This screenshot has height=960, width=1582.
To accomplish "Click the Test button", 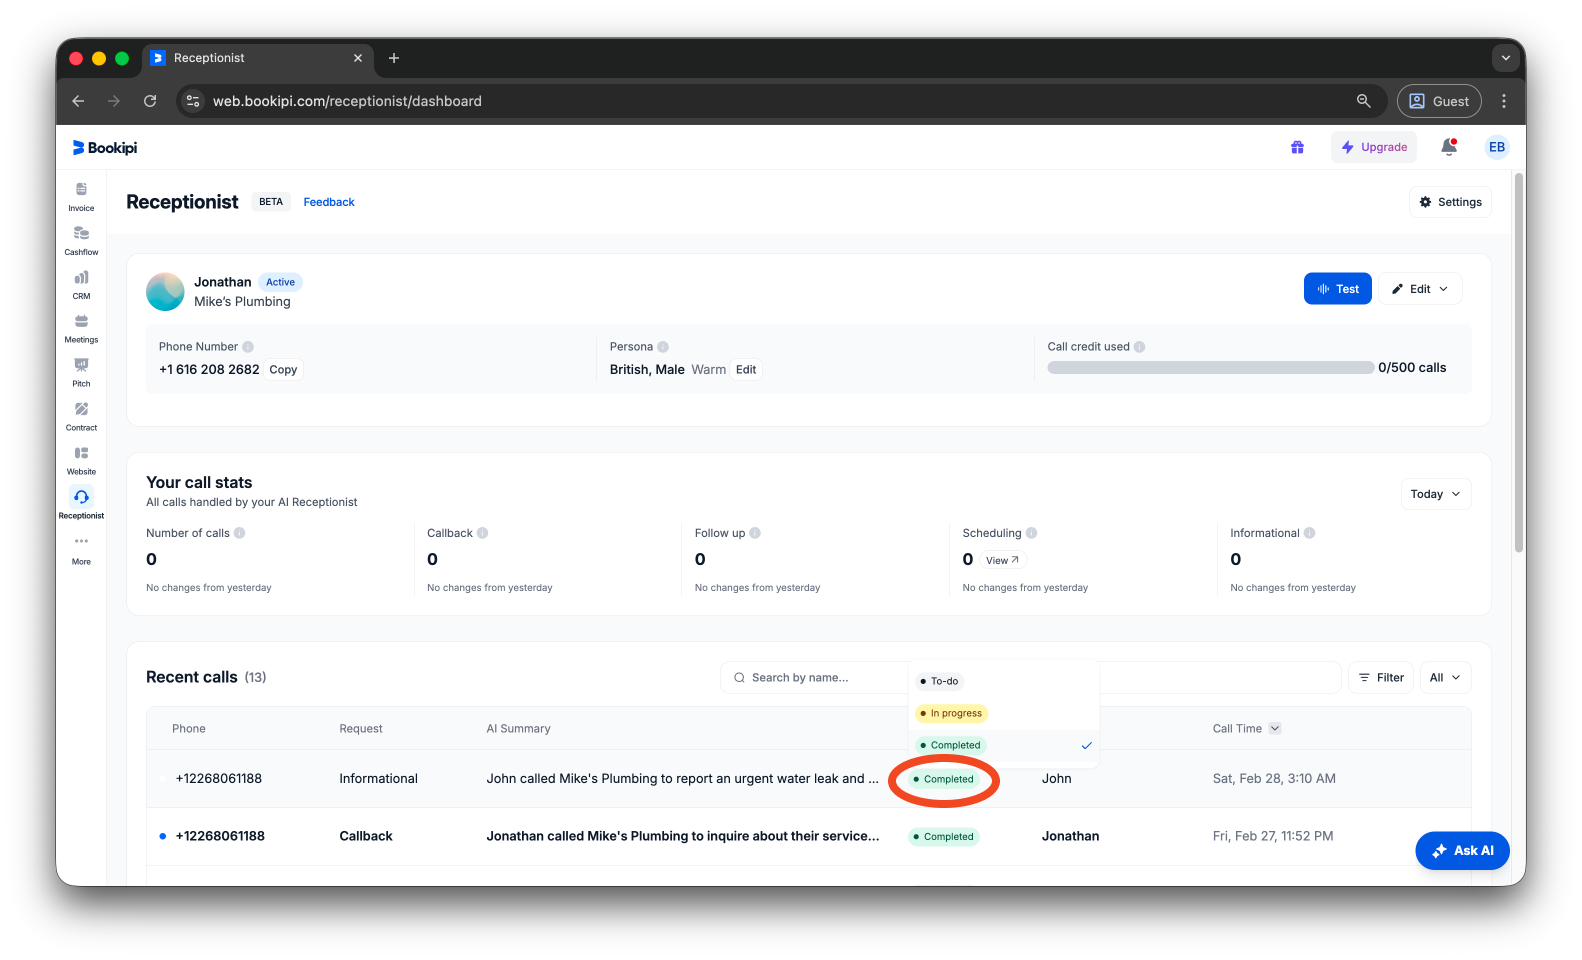I will tap(1337, 289).
